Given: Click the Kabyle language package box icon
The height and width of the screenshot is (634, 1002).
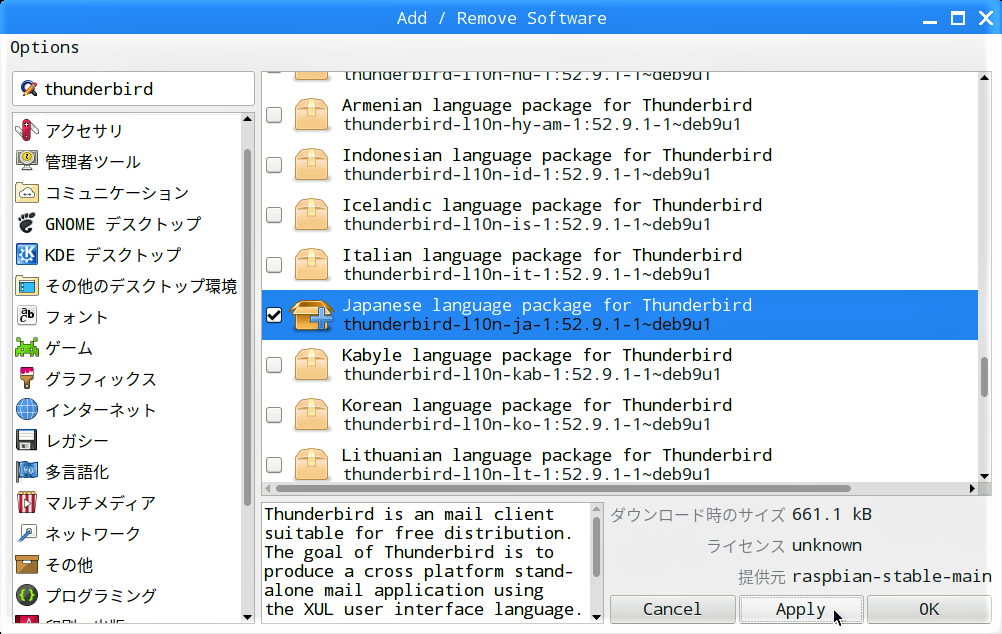Looking at the screenshot, I should coord(311,364).
